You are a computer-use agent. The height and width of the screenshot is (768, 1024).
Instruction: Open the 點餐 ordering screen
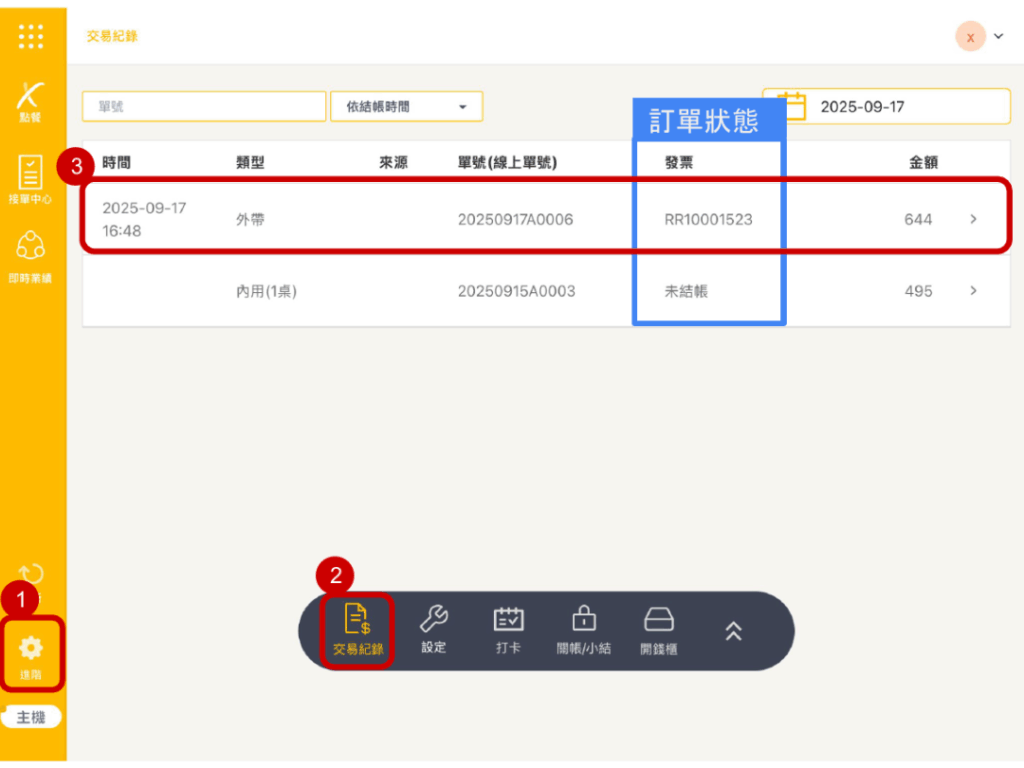[31, 103]
